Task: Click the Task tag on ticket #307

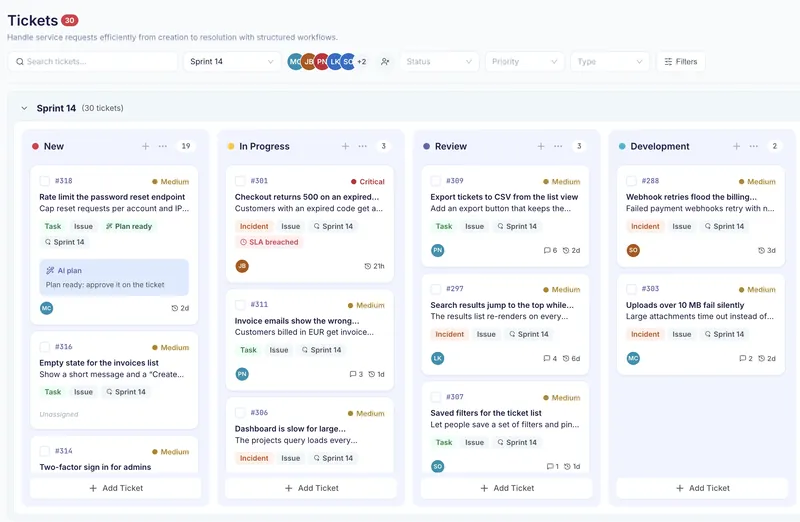Action: click(444, 442)
